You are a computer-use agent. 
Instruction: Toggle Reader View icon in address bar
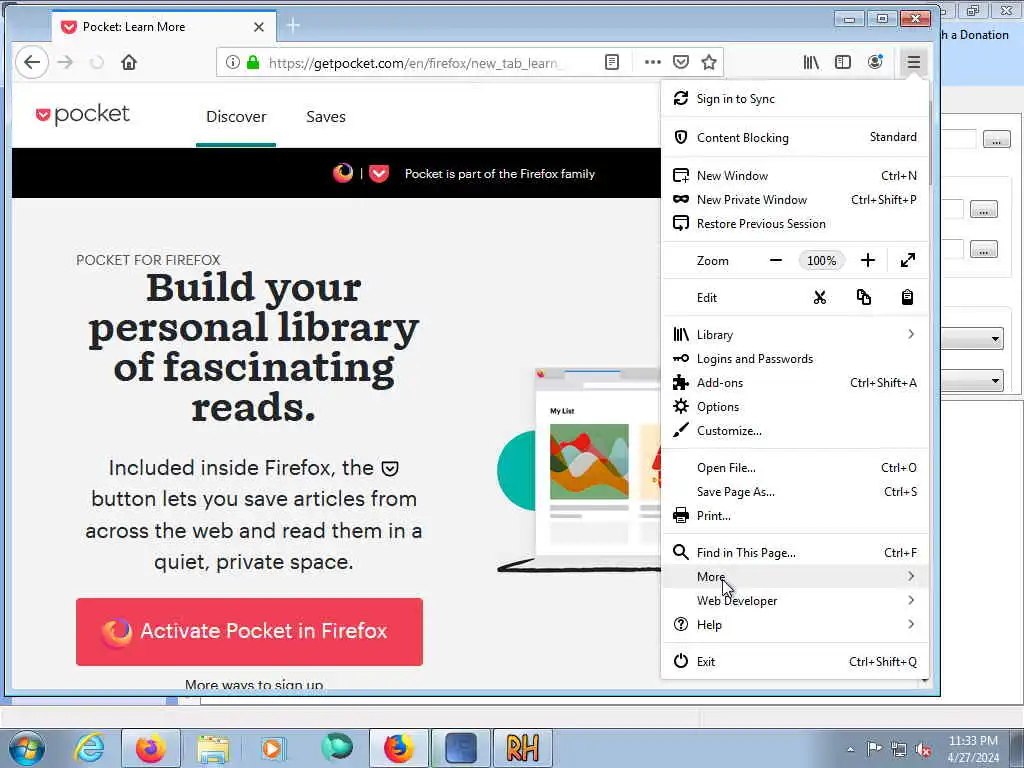pos(612,63)
